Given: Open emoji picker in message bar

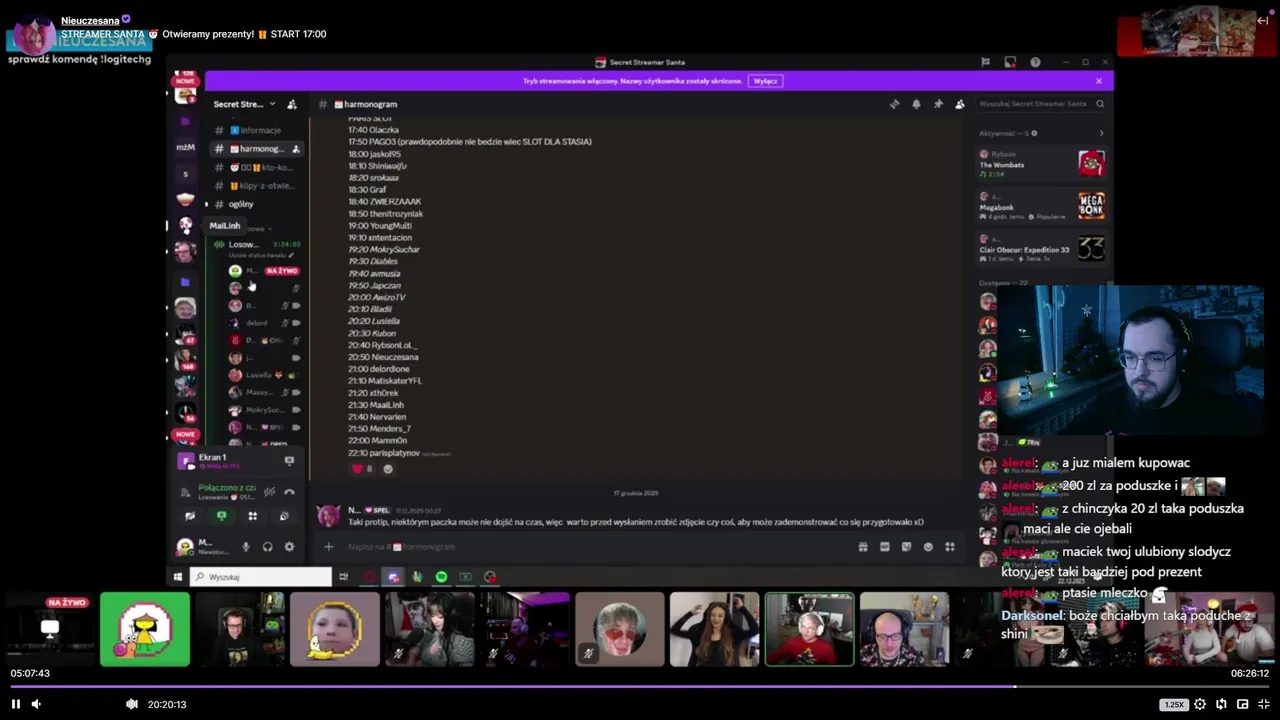Looking at the screenshot, I should [x=928, y=546].
